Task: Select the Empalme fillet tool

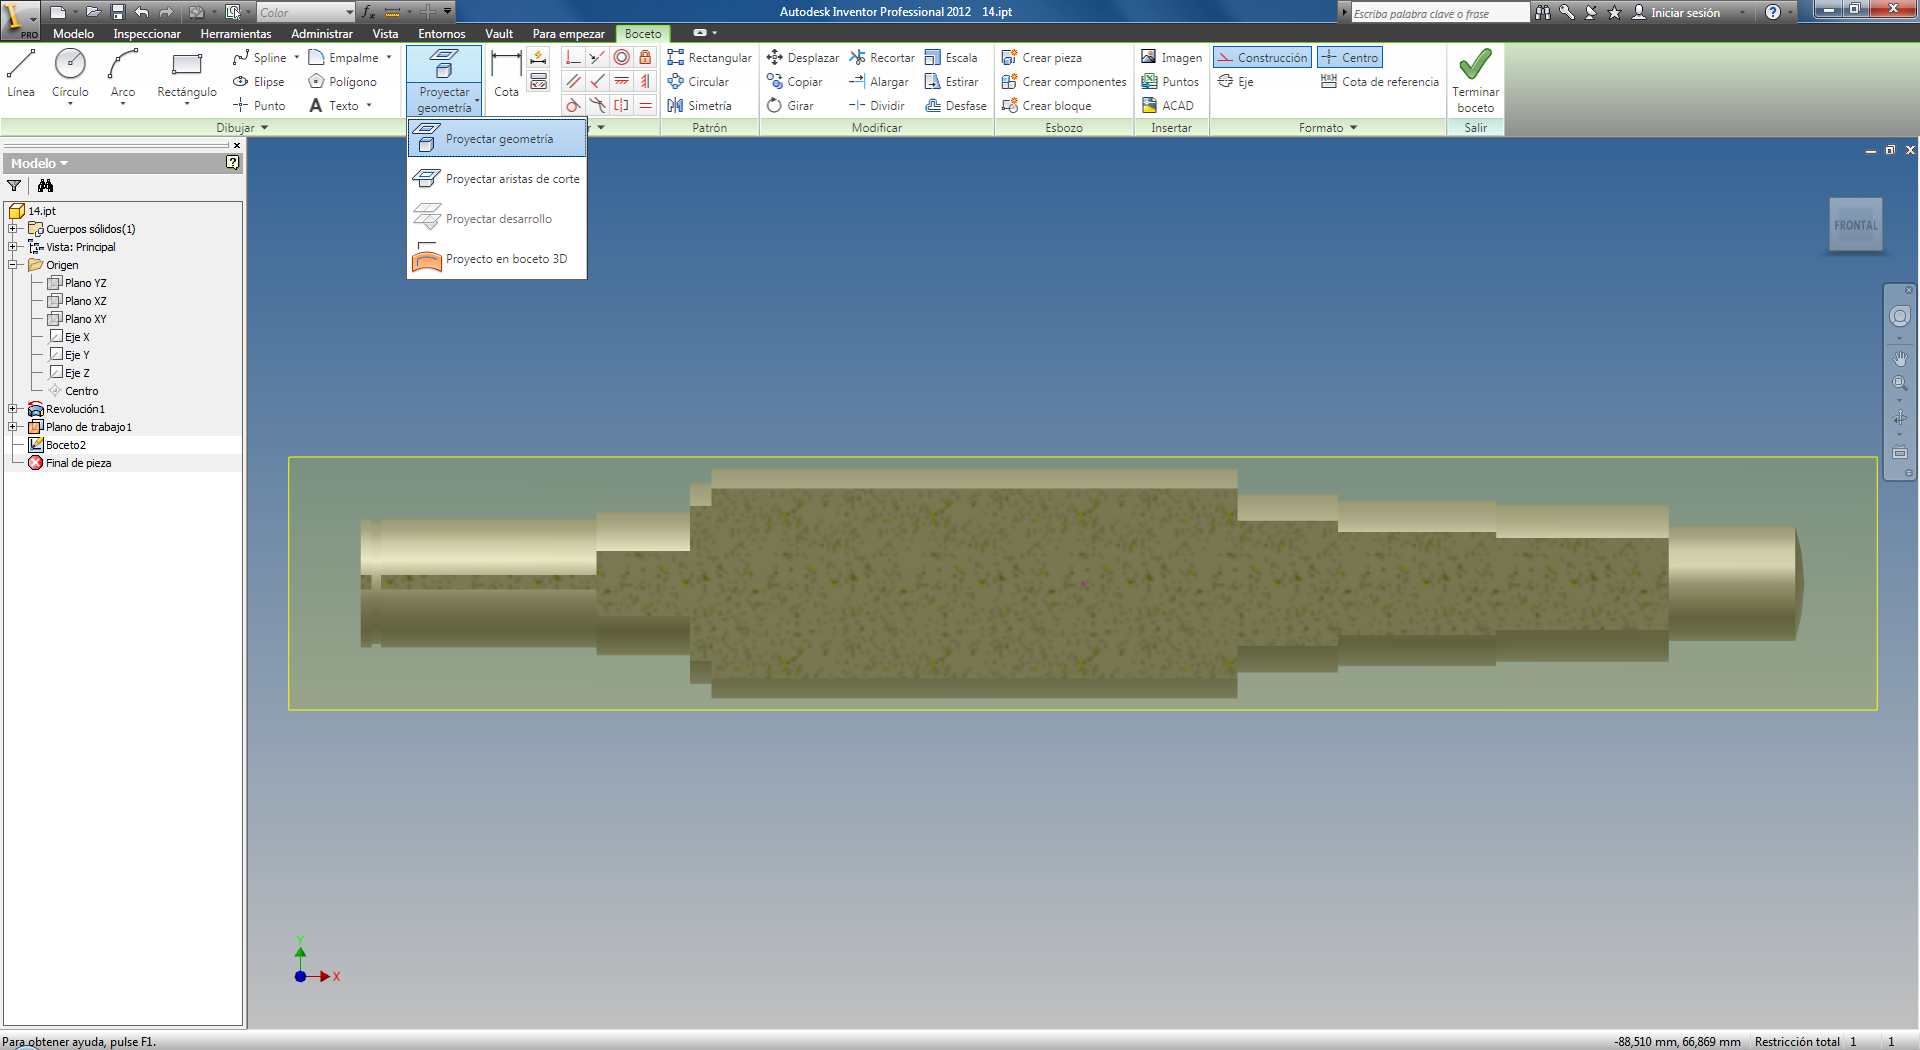Action: click(344, 58)
